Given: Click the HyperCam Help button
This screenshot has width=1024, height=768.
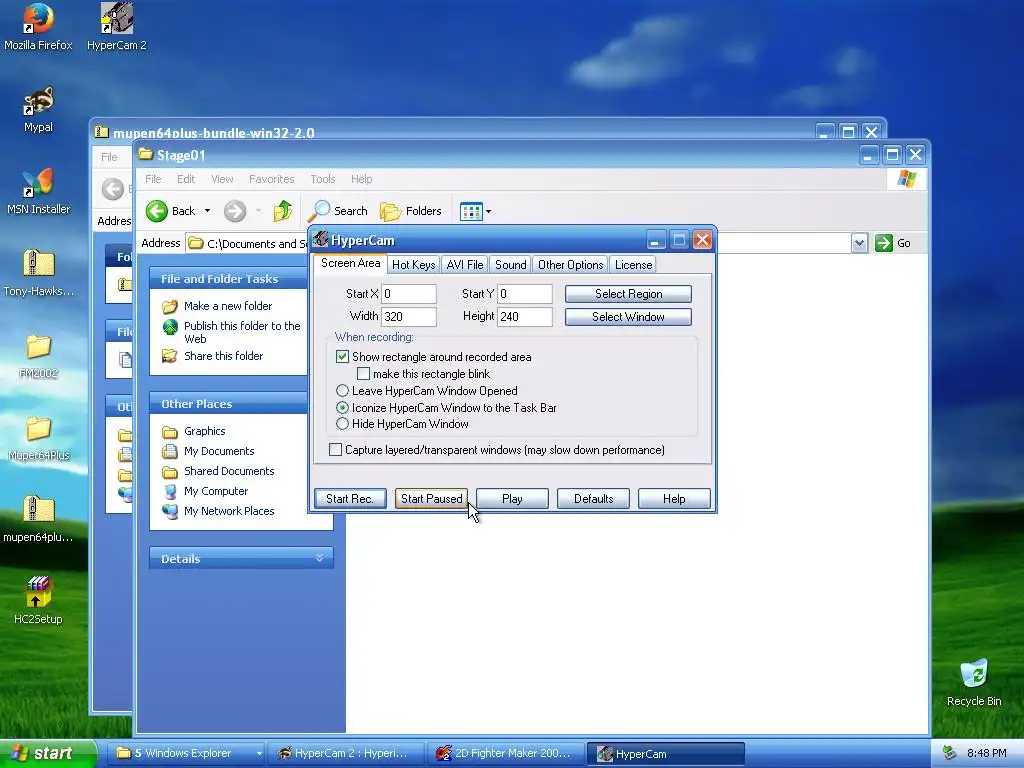Looking at the screenshot, I should tap(674, 499).
